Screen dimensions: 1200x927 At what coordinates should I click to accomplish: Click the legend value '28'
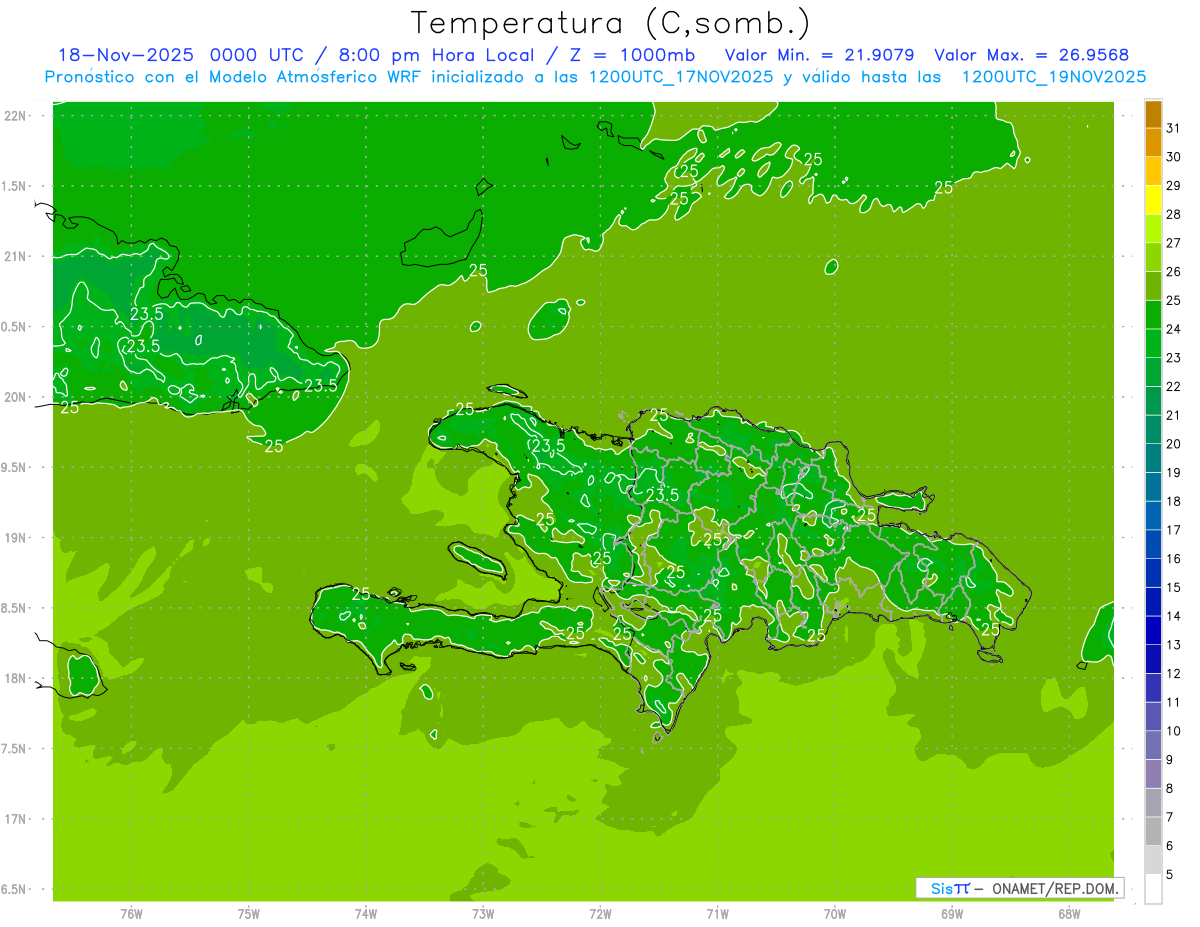pyautogui.click(x=1174, y=214)
